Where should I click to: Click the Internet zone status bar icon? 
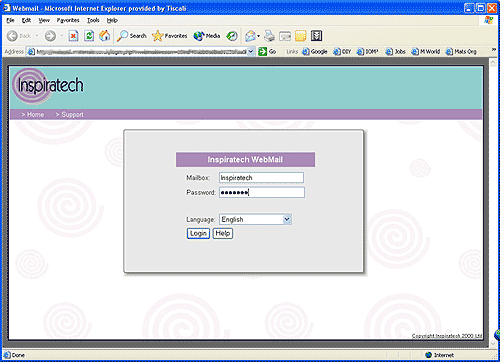(x=428, y=355)
